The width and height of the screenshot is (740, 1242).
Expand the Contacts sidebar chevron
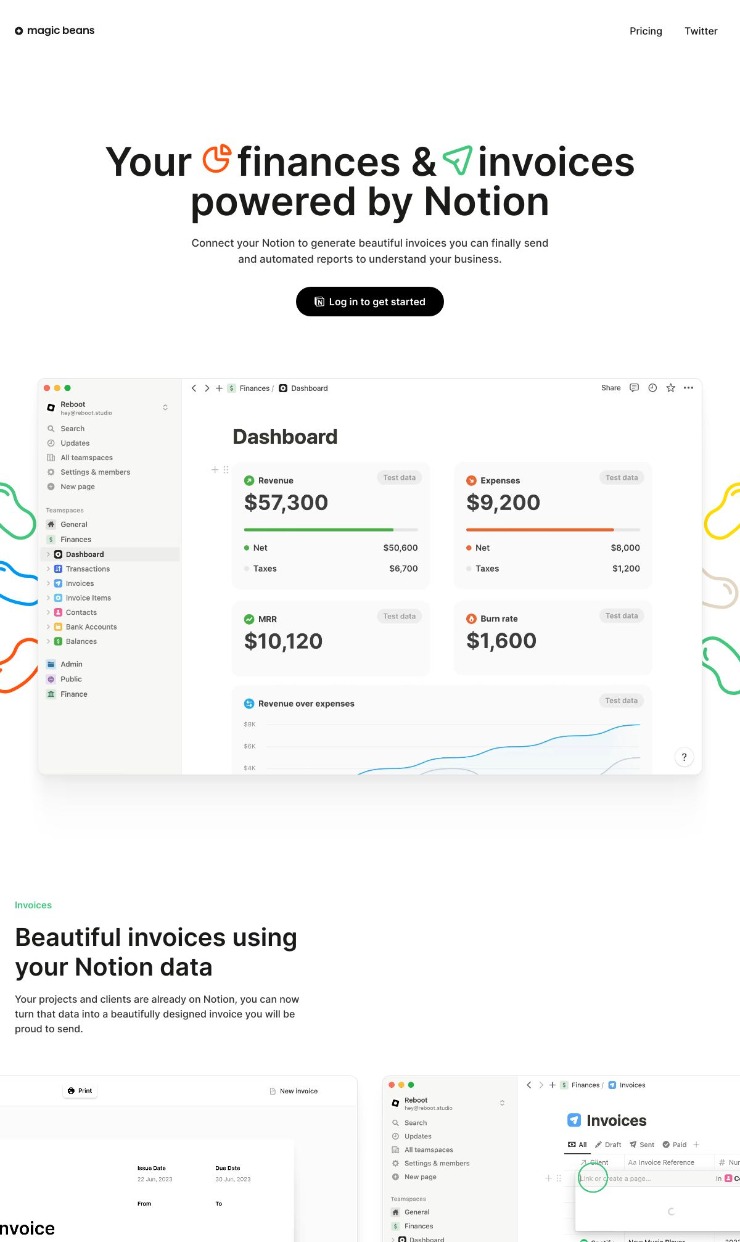click(48, 612)
